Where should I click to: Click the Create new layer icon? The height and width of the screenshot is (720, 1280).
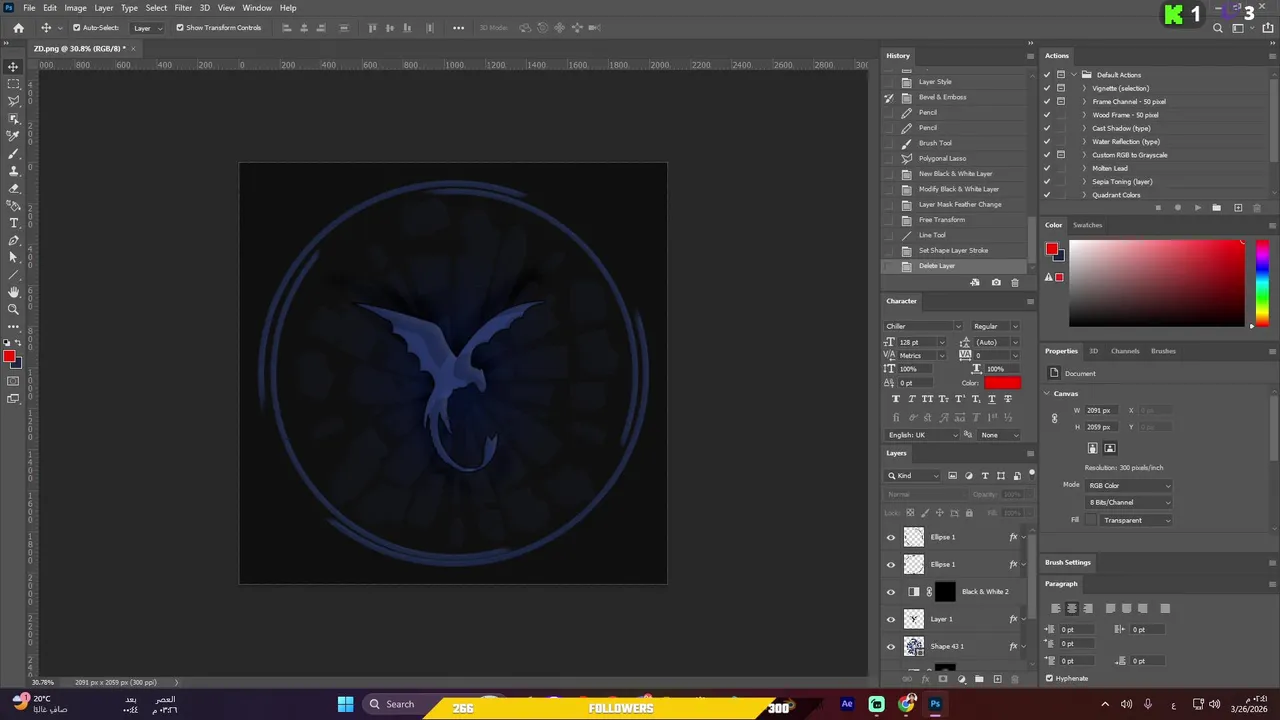[x=997, y=679]
